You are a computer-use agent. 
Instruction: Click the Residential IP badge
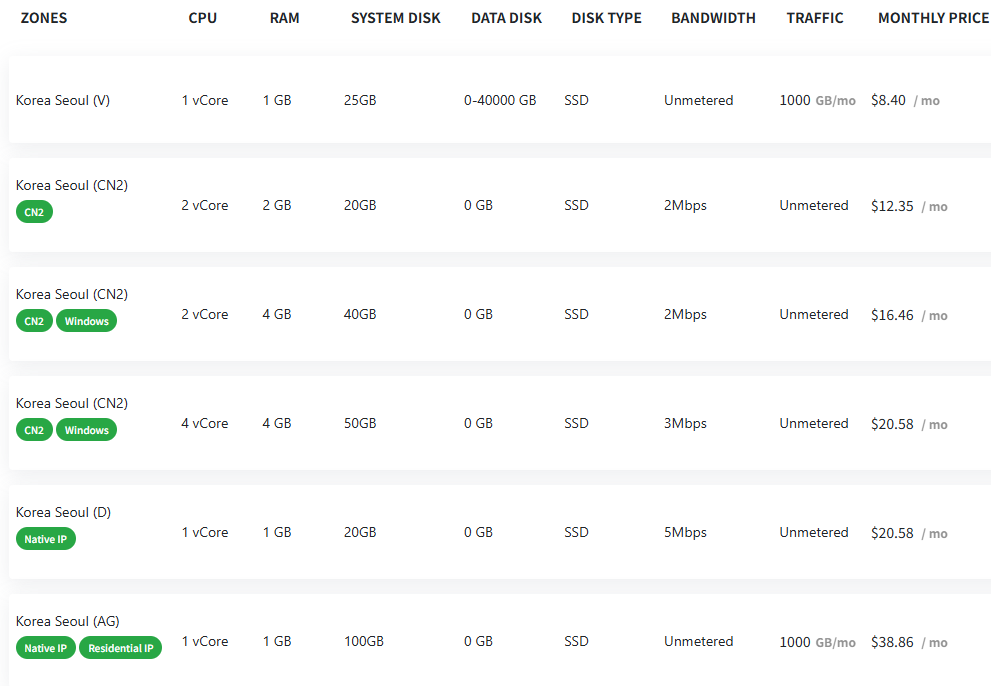coord(120,648)
